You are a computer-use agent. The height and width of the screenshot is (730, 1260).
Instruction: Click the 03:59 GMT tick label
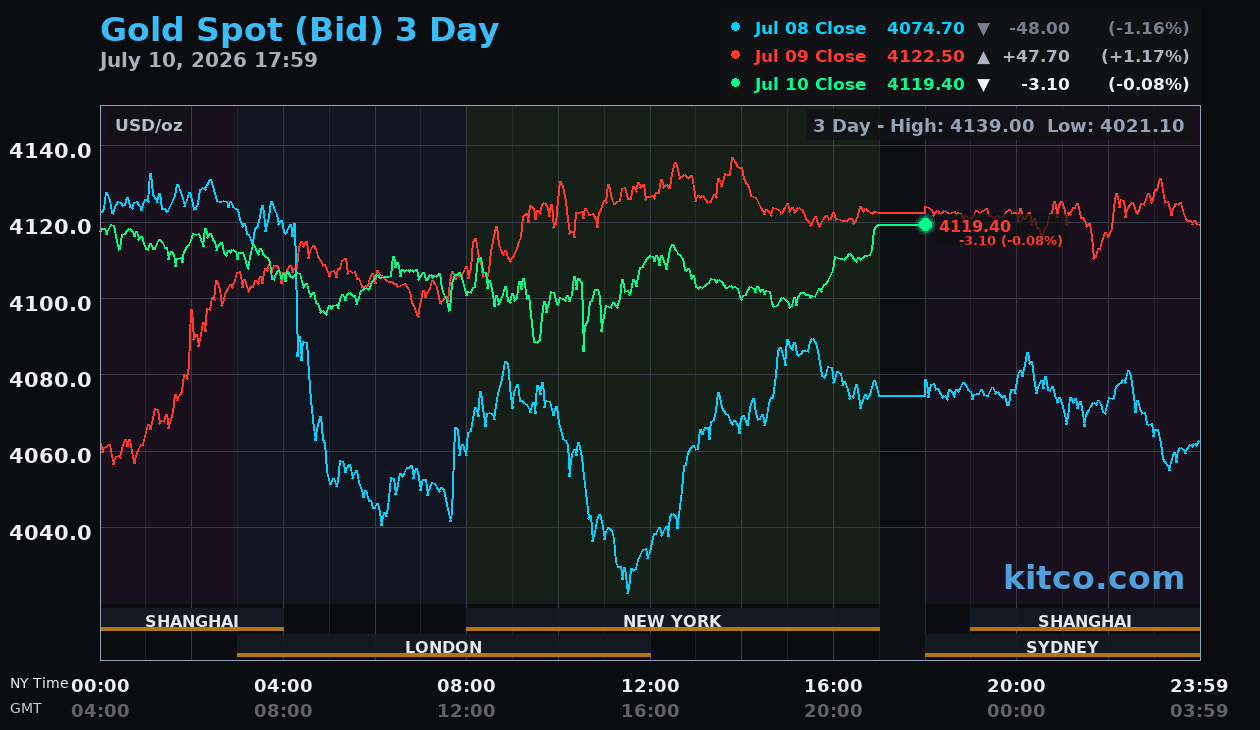pyautogui.click(x=1199, y=711)
